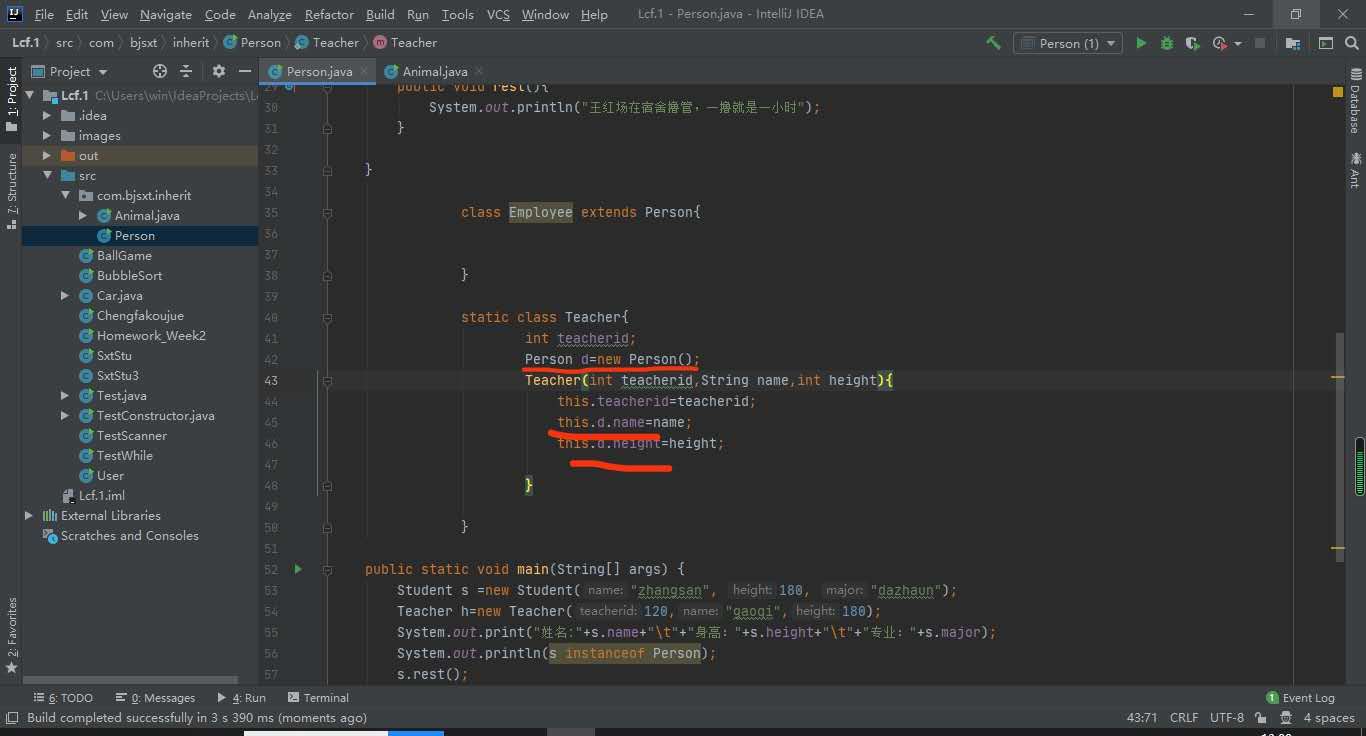This screenshot has height=736, width=1366.
Task: Expand the .idea folder
Action: click(x=47, y=115)
